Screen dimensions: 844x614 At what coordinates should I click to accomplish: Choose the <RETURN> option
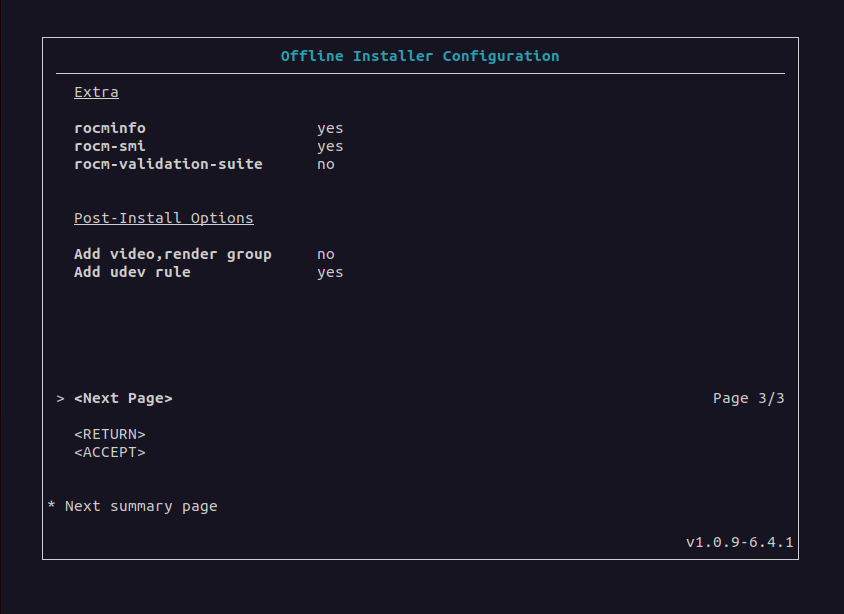[x=110, y=434]
